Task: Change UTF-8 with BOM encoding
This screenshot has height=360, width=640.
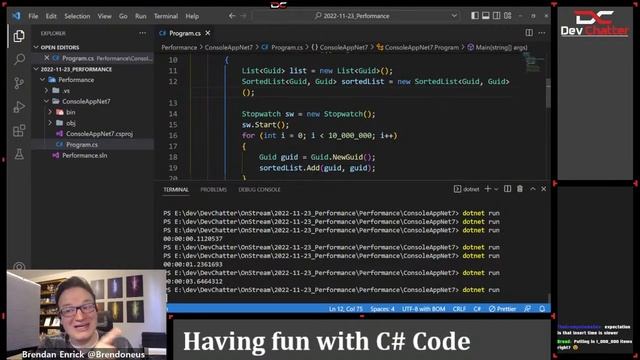Action: (423, 309)
